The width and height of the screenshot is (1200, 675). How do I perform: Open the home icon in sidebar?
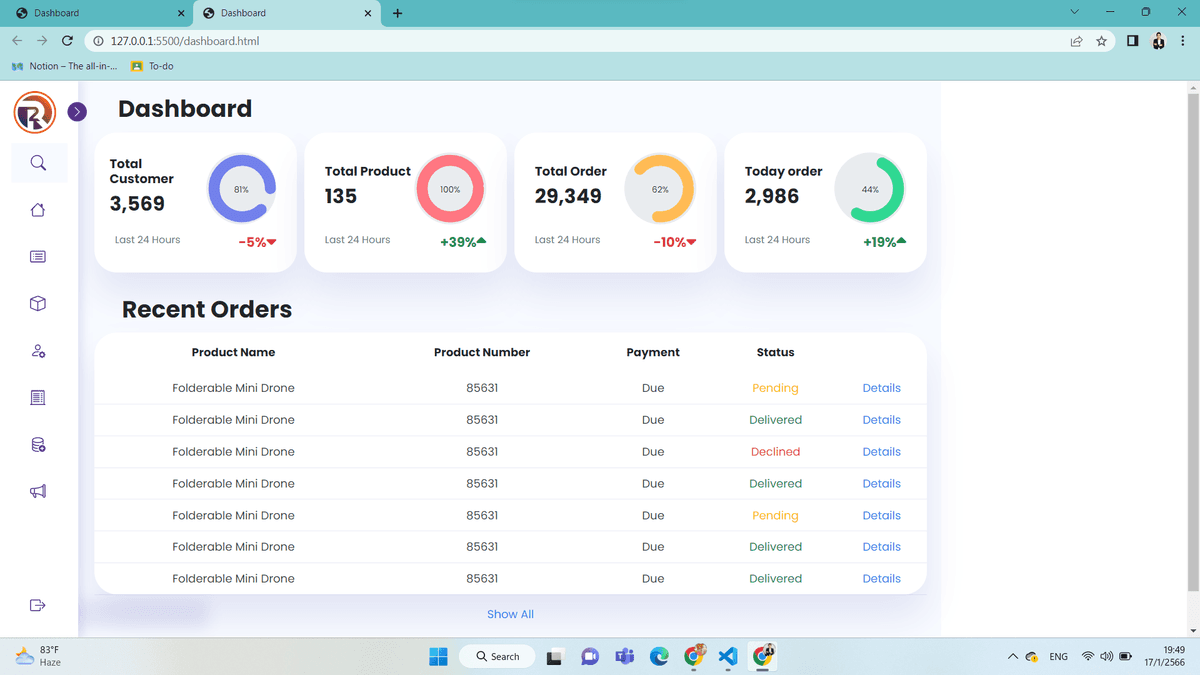tap(38, 210)
